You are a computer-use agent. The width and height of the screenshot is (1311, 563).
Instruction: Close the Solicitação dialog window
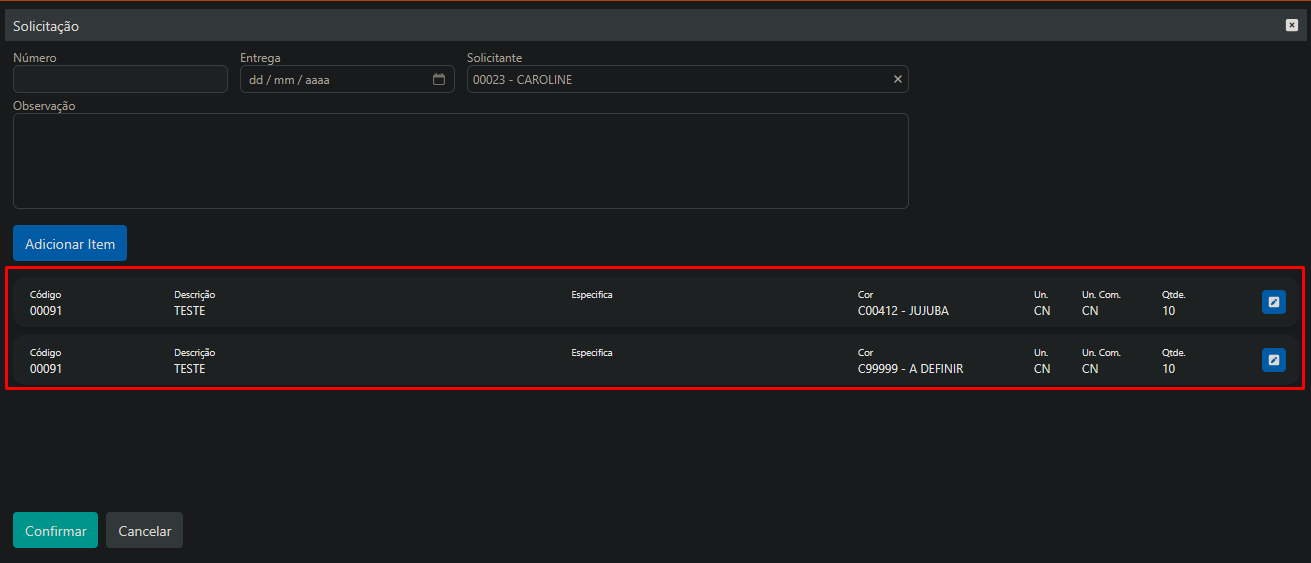click(x=1291, y=25)
